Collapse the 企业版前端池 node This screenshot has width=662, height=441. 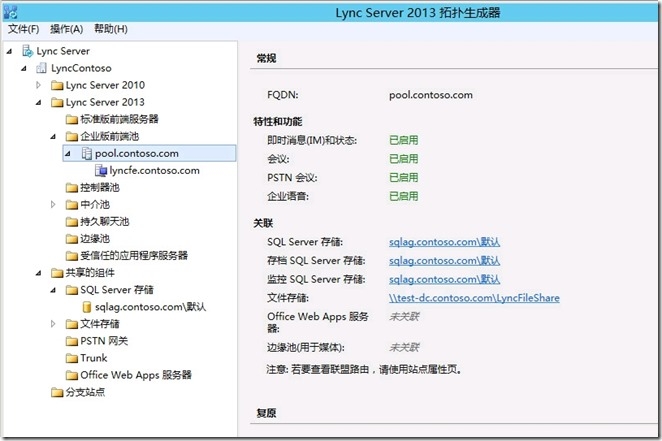point(53,137)
